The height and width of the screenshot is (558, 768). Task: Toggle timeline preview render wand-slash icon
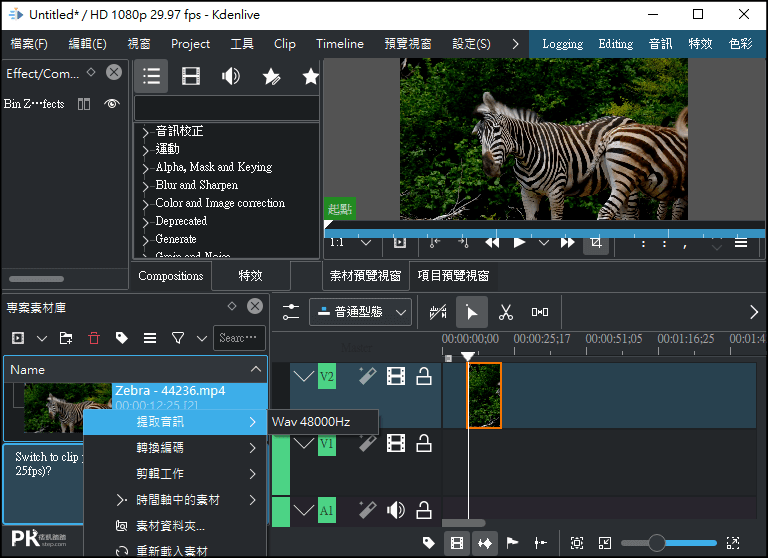tap(438, 312)
